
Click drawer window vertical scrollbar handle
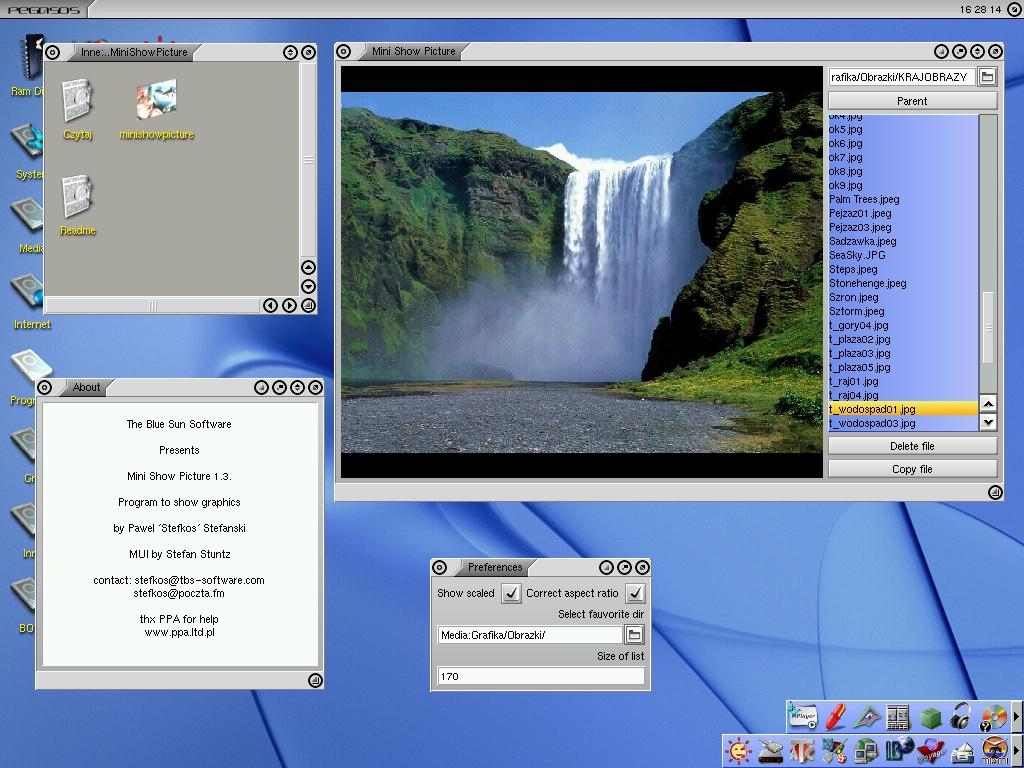(x=308, y=159)
